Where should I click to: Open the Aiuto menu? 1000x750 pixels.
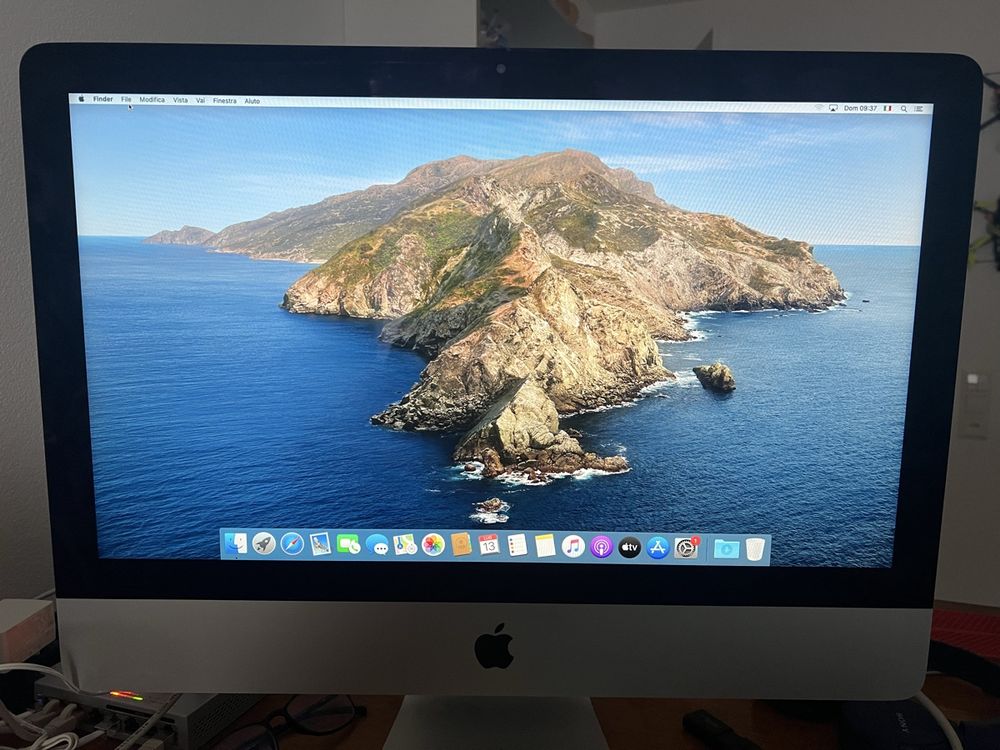coord(253,101)
